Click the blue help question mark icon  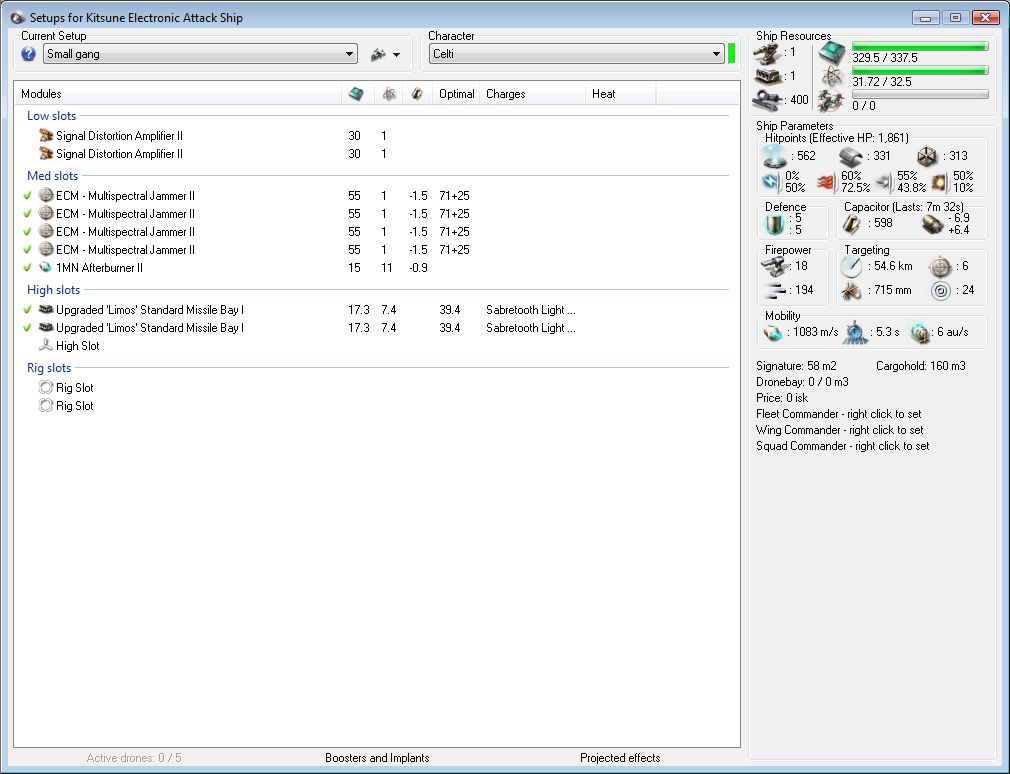point(28,54)
